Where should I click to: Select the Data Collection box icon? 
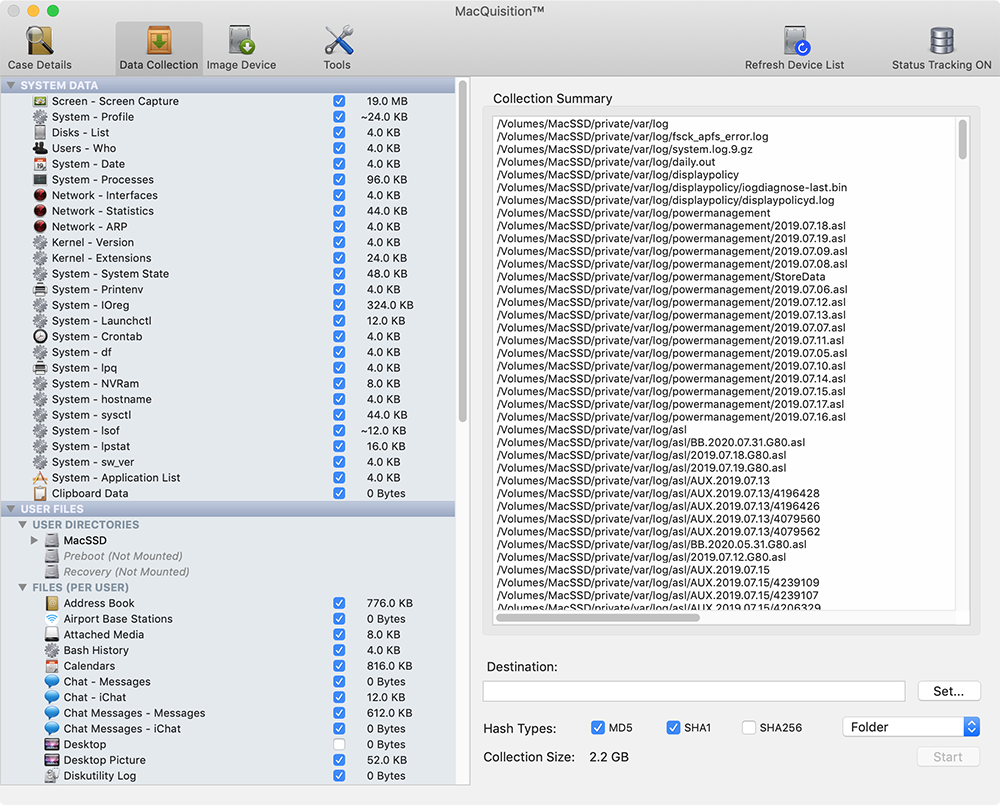159,41
